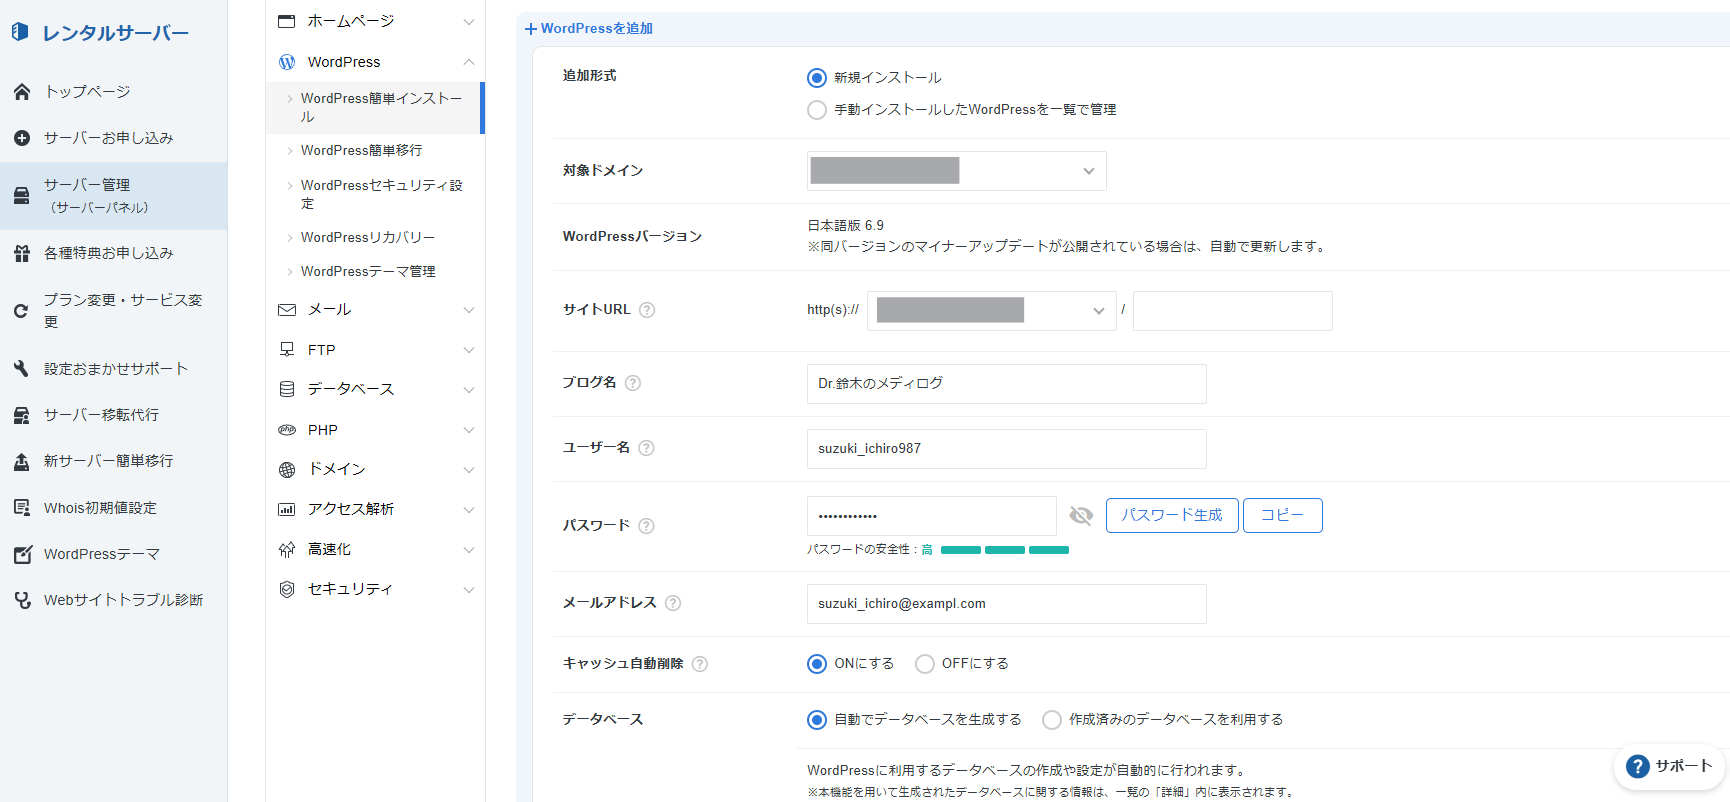Open the サポート help button
The width and height of the screenshot is (1730, 802).
(1669, 767)
